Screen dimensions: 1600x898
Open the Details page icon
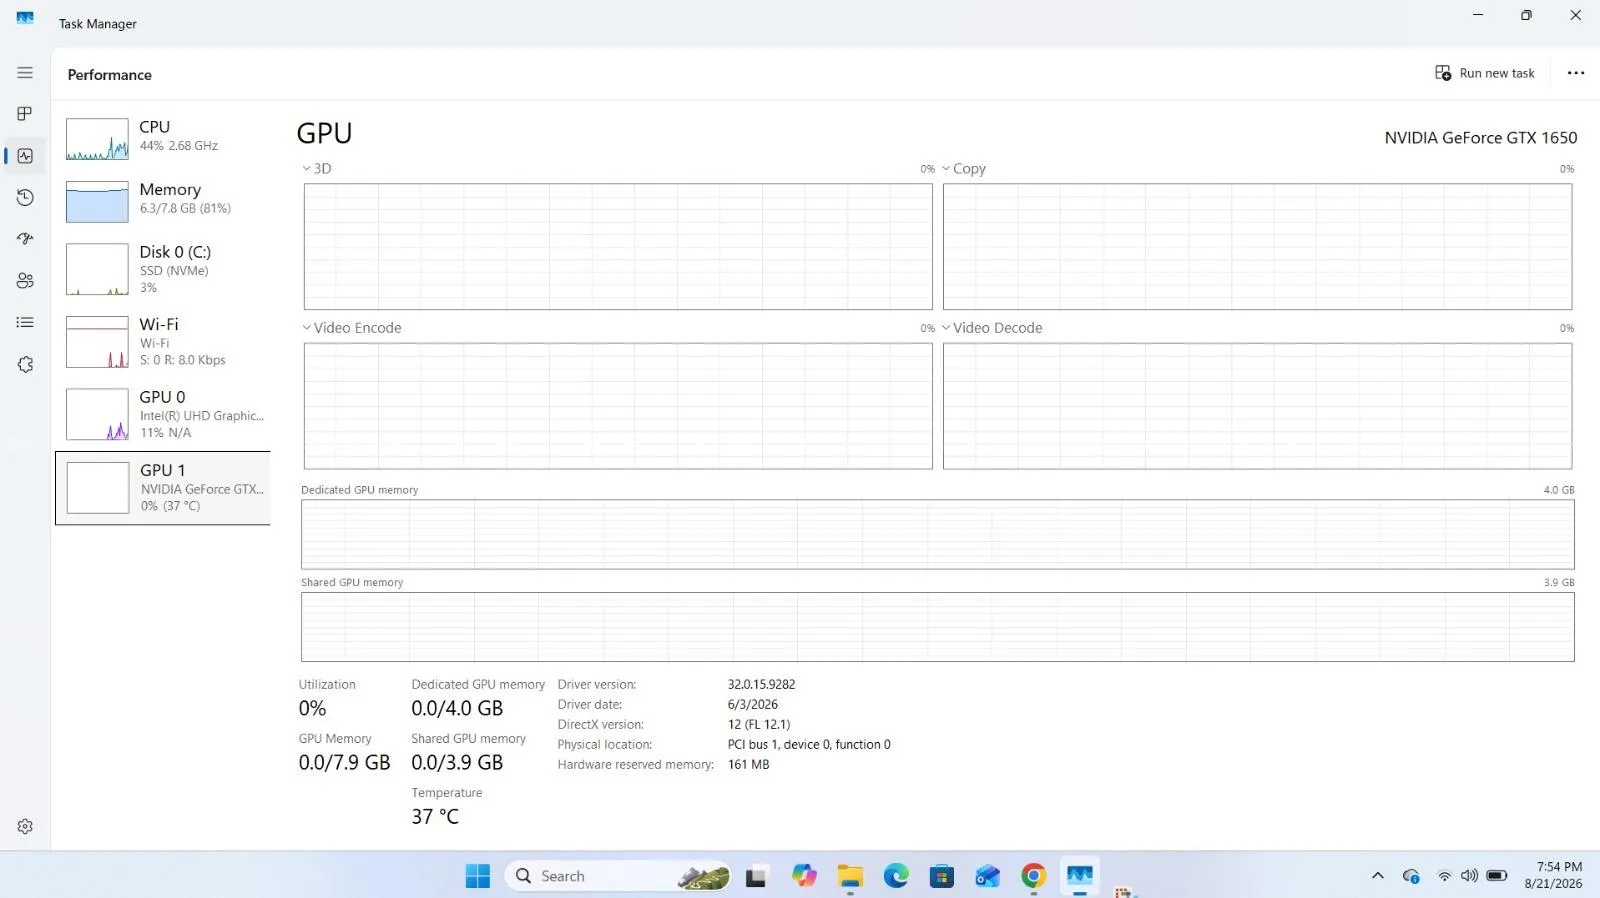click(25, 322)
